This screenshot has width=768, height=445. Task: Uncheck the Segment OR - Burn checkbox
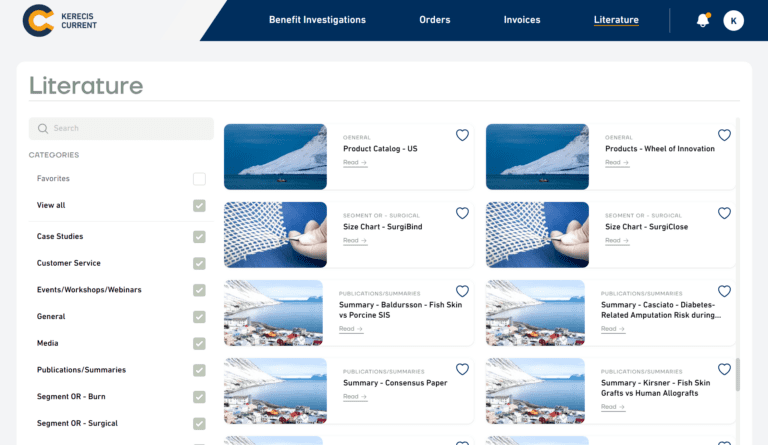199,397
